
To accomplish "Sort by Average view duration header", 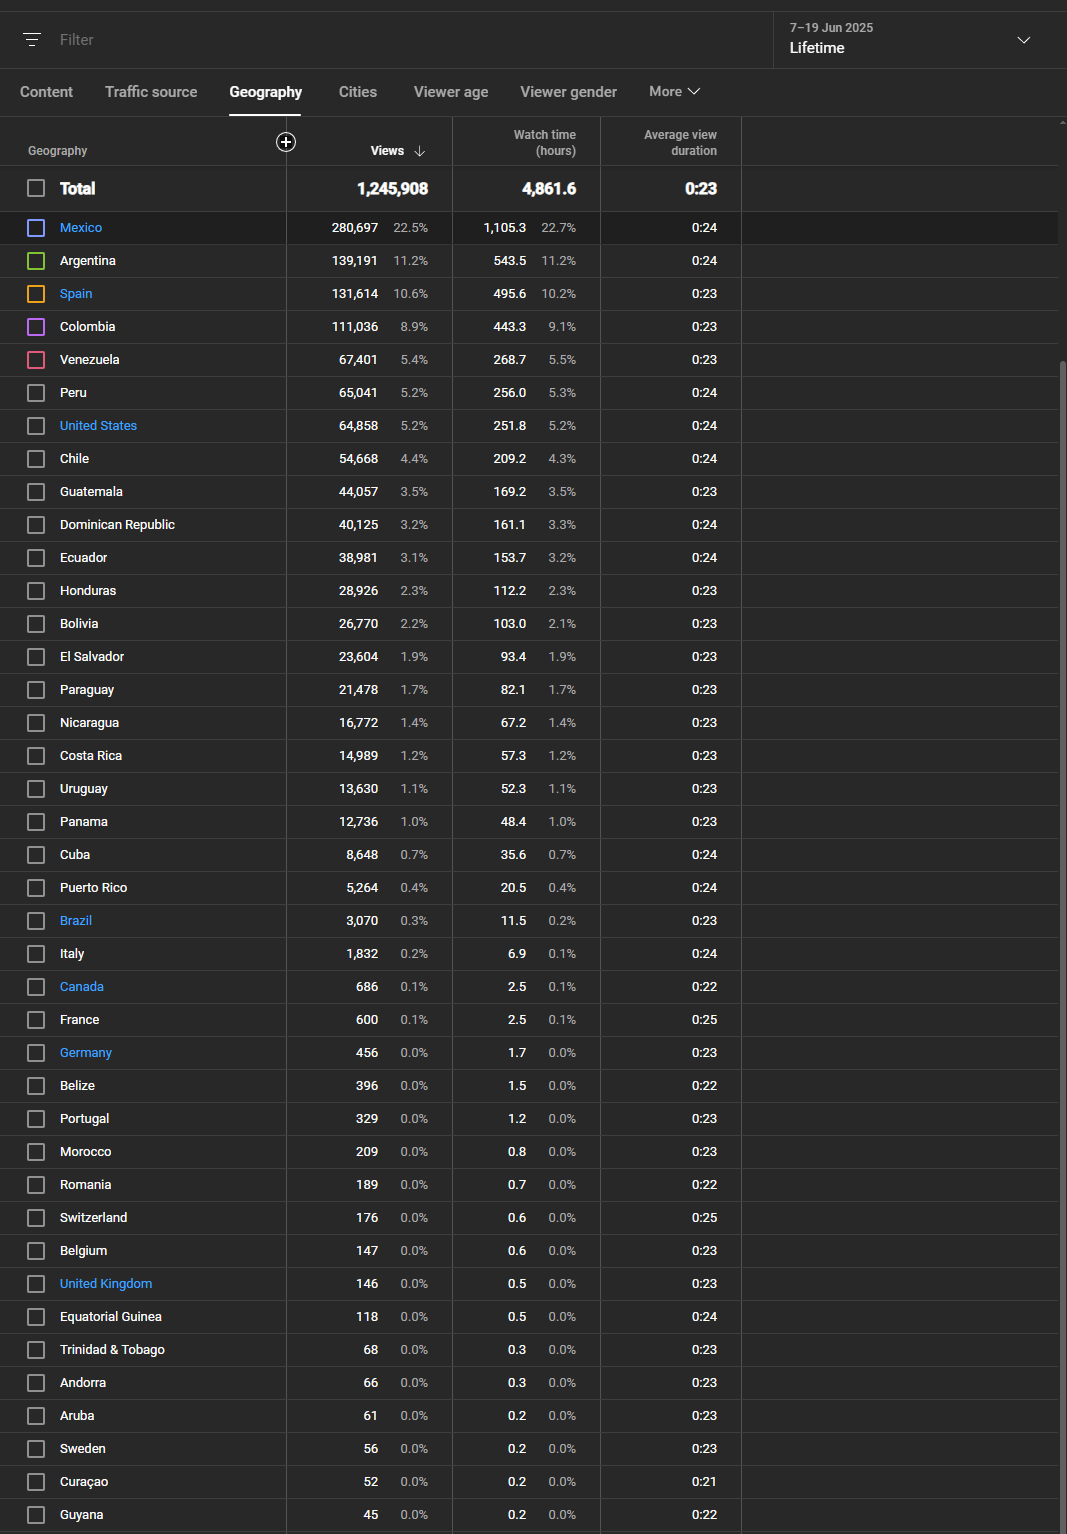I will [680, 143].
